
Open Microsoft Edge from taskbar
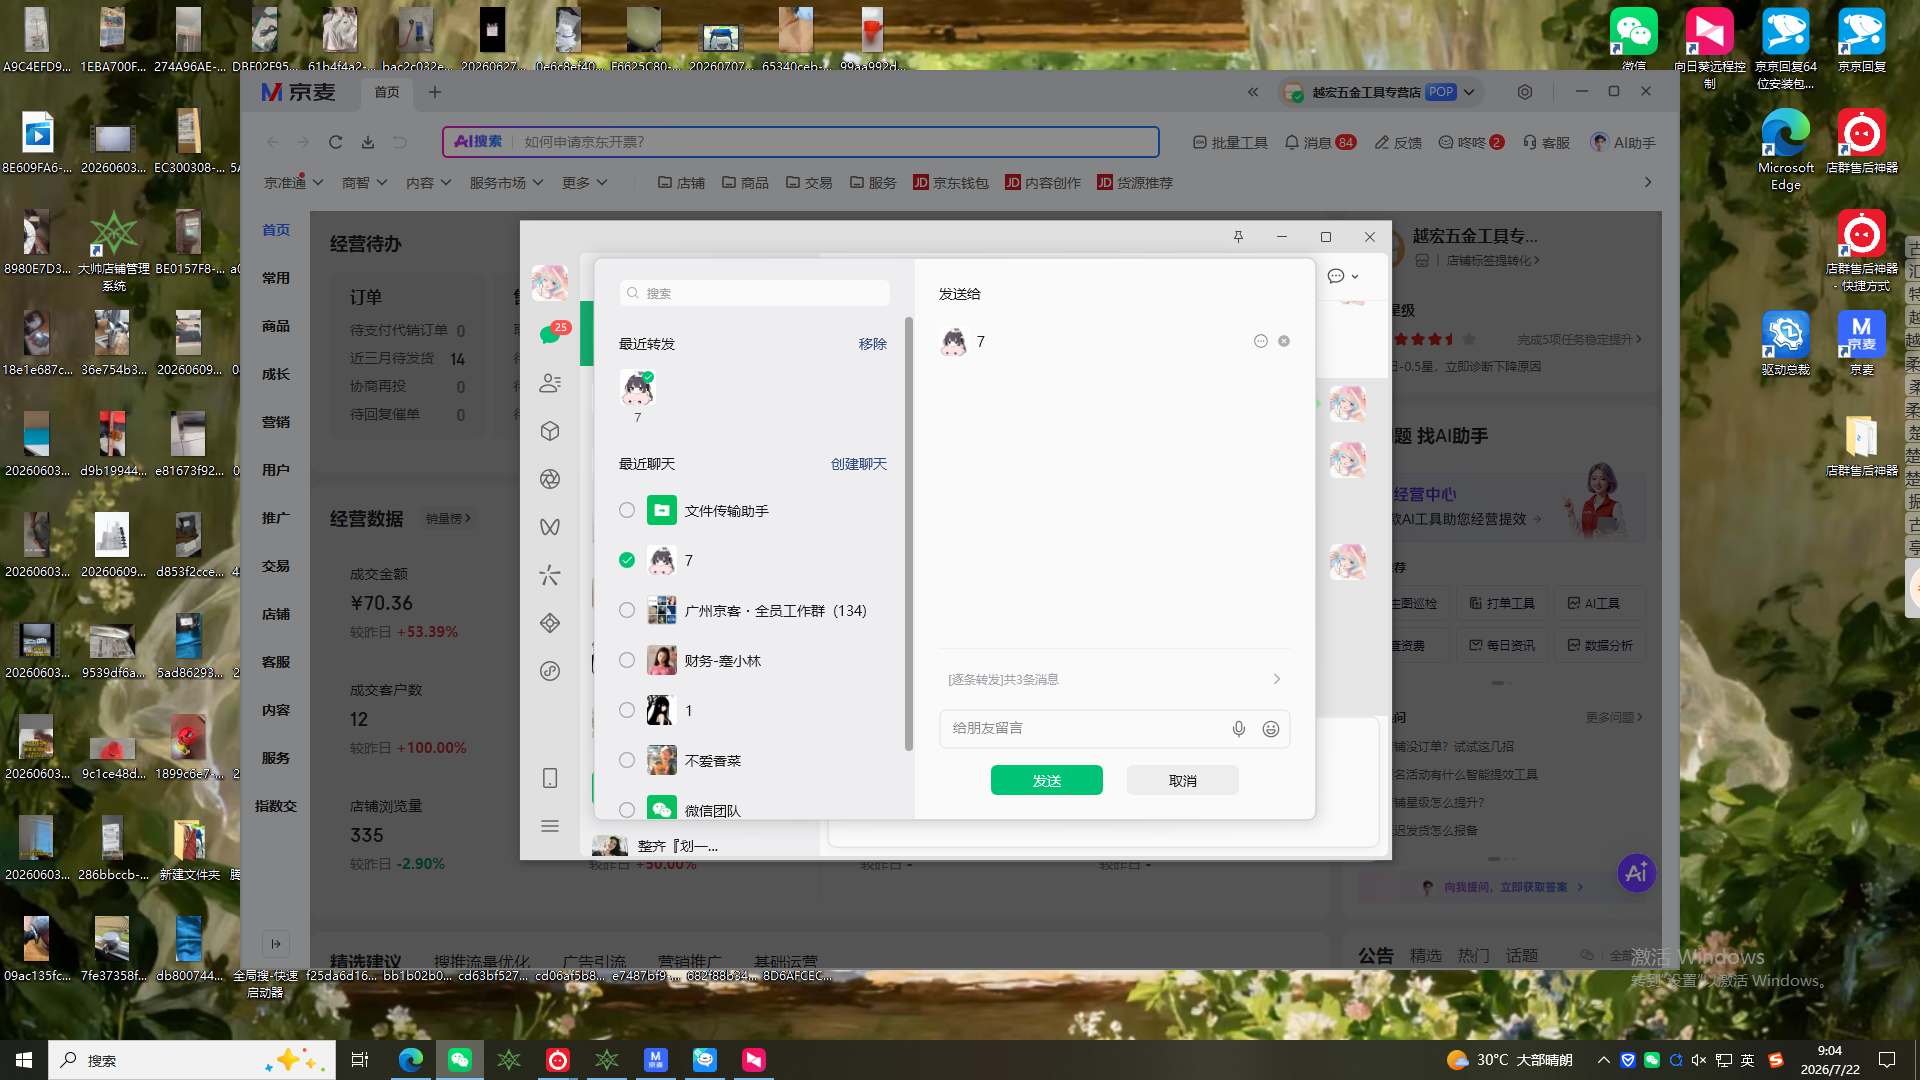point(410,1060)
